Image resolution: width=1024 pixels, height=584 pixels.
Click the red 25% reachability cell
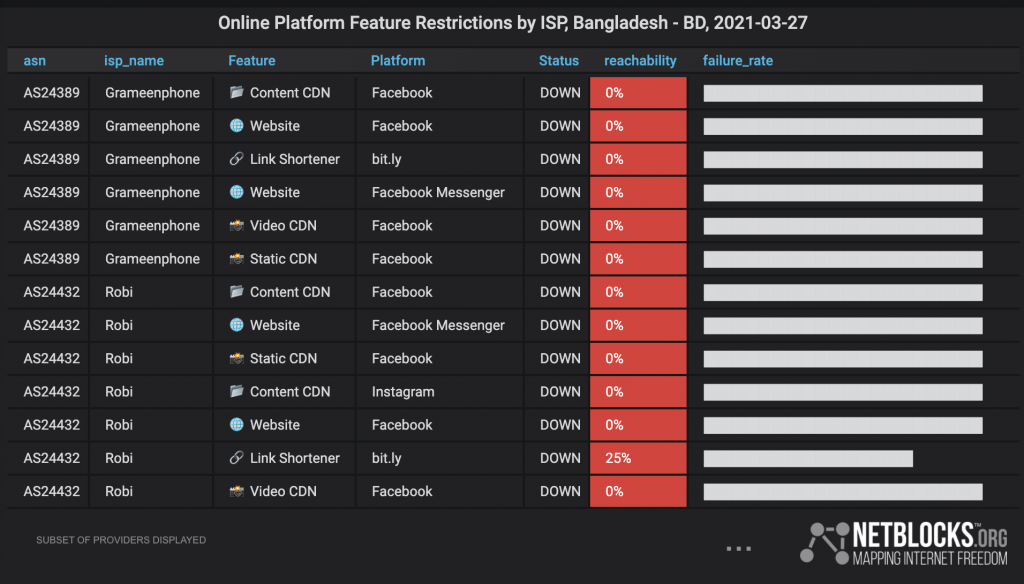pos(638,458)
